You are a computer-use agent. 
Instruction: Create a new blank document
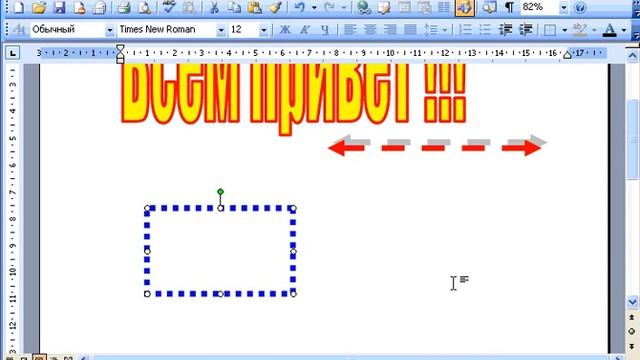[x=19, y=7]
